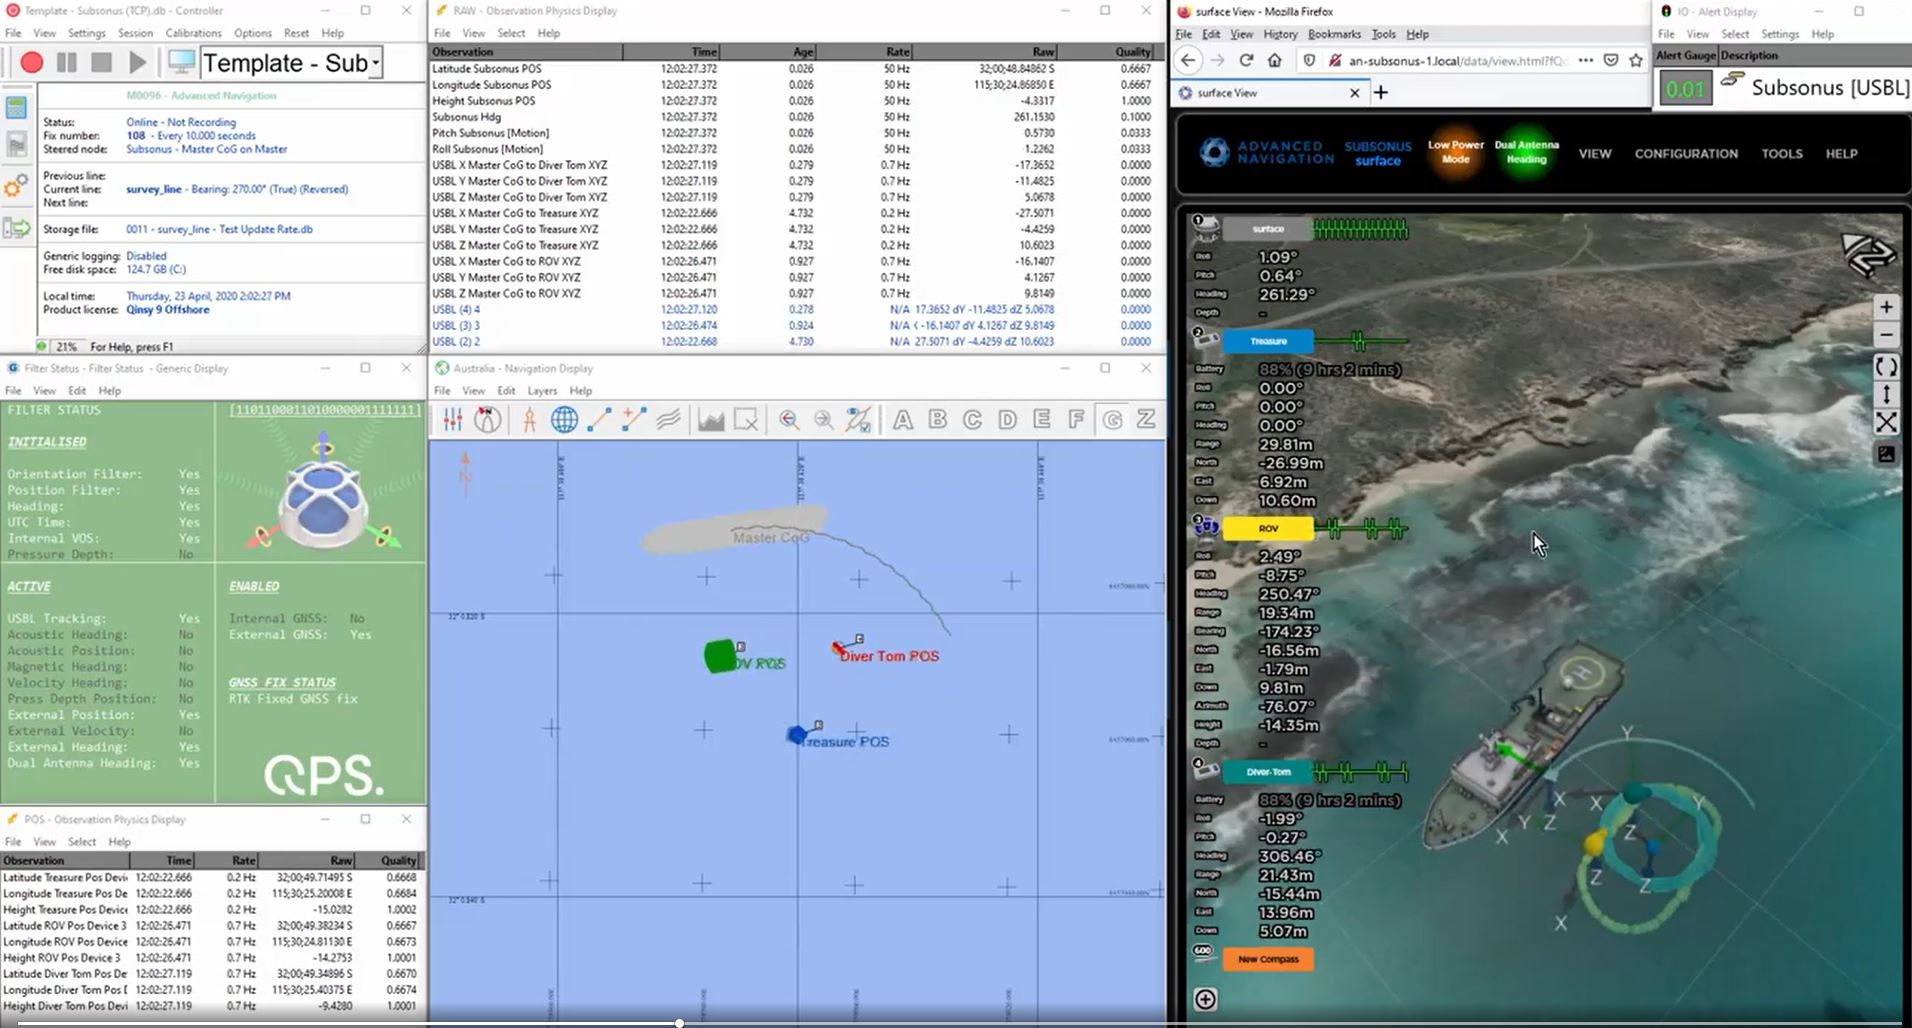Click the top sidebar icon in Controller
Image resolution: width=1912 pixels, height=1028 pixels.
click(x=16, y=108)
